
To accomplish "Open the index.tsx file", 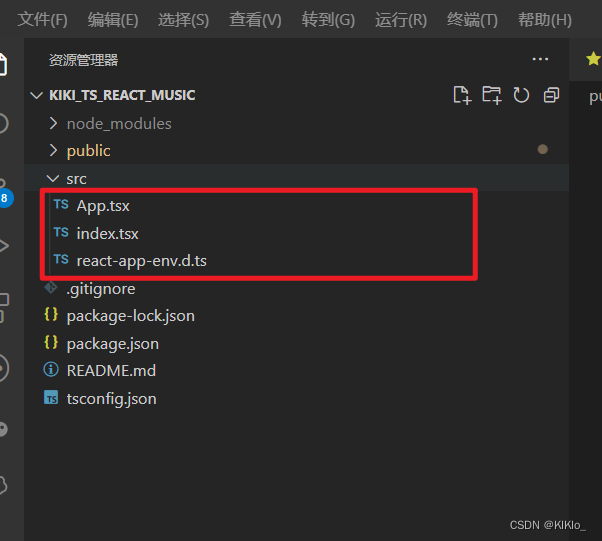I will coord(108,233).
